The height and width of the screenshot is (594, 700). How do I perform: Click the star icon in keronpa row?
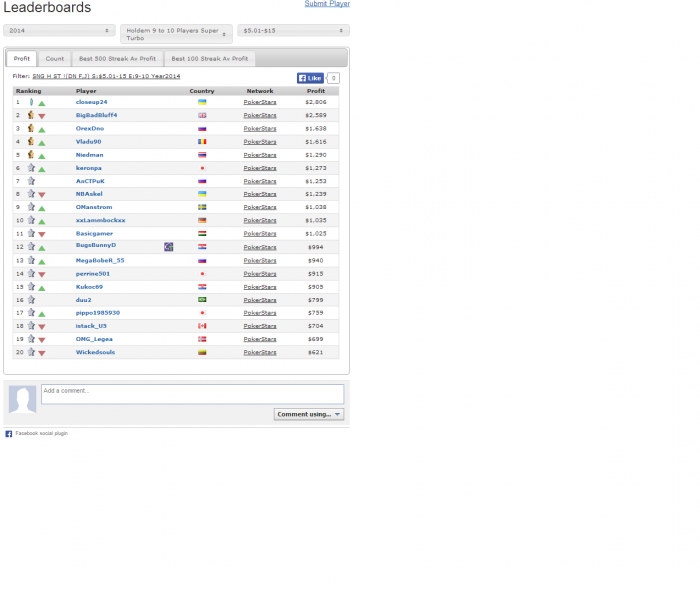[x=31, y=168]
